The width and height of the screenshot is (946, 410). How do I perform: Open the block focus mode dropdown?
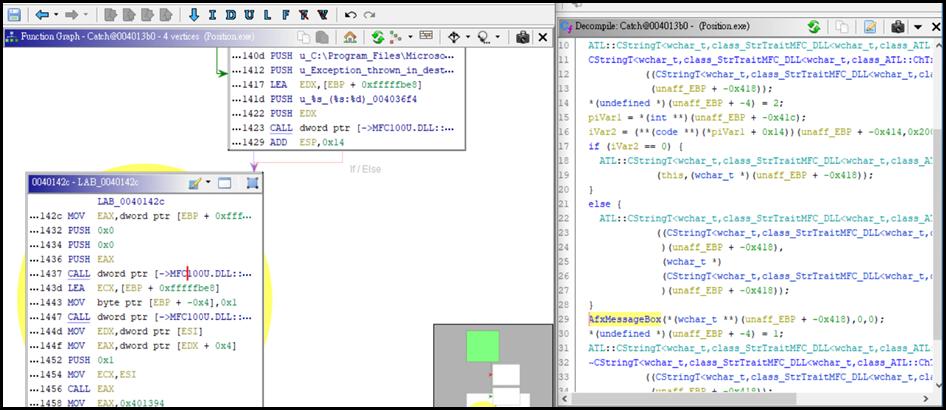[498, 37]
